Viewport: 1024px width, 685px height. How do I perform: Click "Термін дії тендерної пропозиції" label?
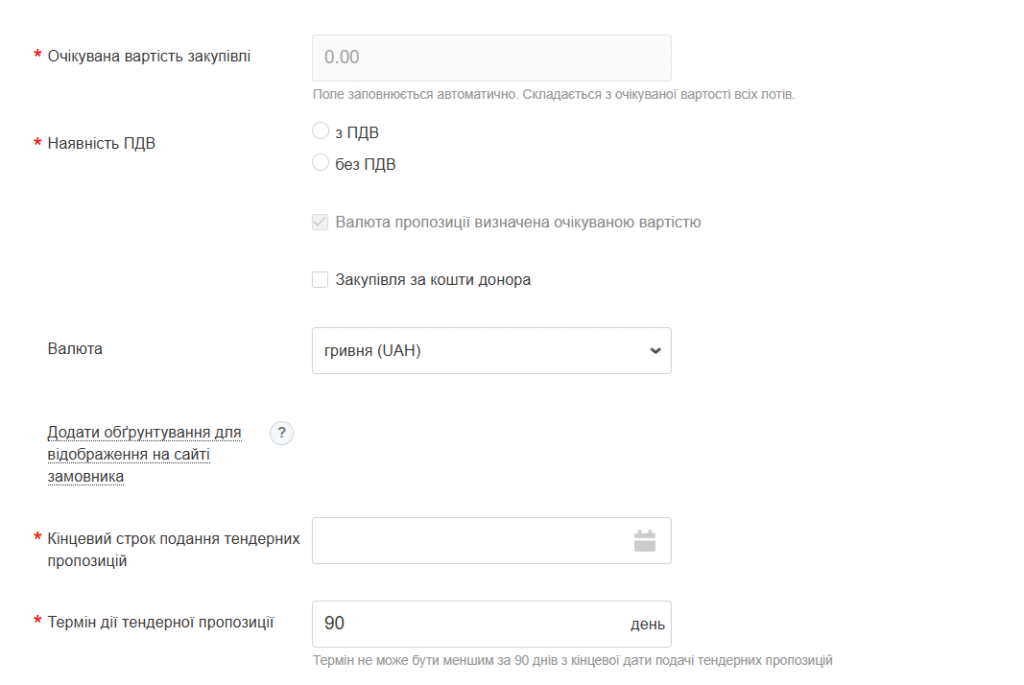(x=160, y=622)
